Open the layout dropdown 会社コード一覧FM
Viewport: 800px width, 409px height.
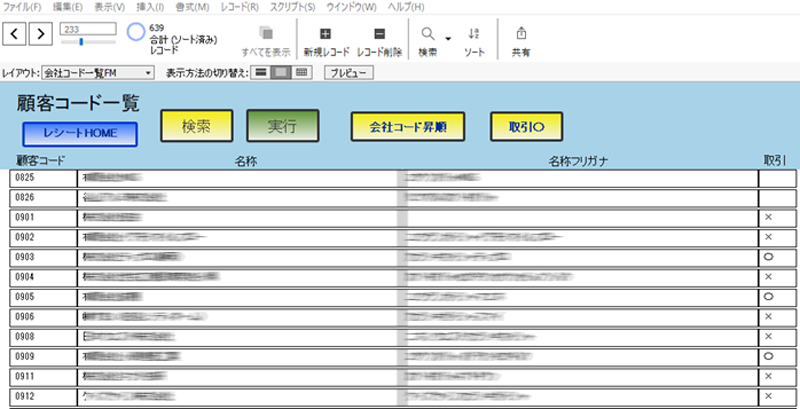click(98, 73)
